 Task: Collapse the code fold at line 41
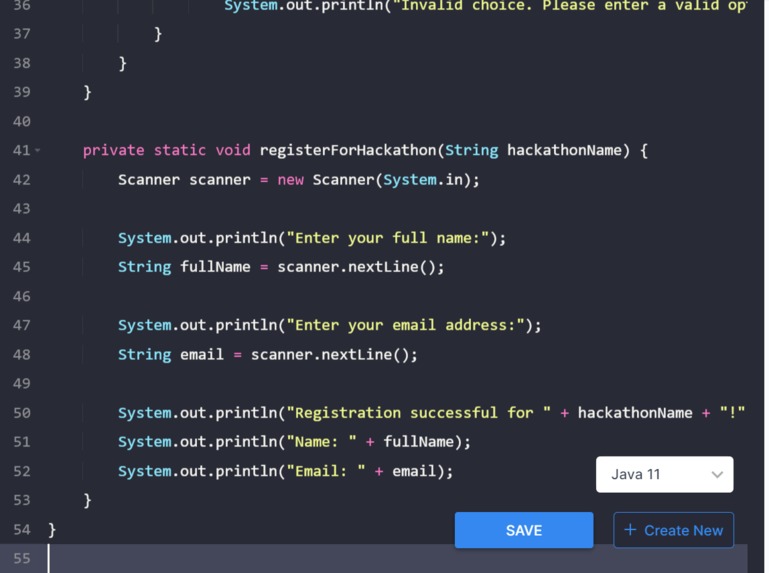[x=38, y=150]
